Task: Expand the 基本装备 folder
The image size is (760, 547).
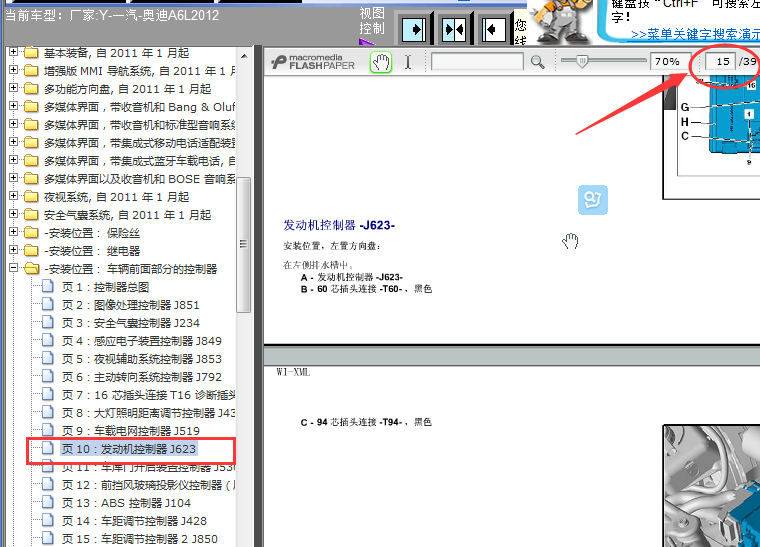Action: [14, 52]
